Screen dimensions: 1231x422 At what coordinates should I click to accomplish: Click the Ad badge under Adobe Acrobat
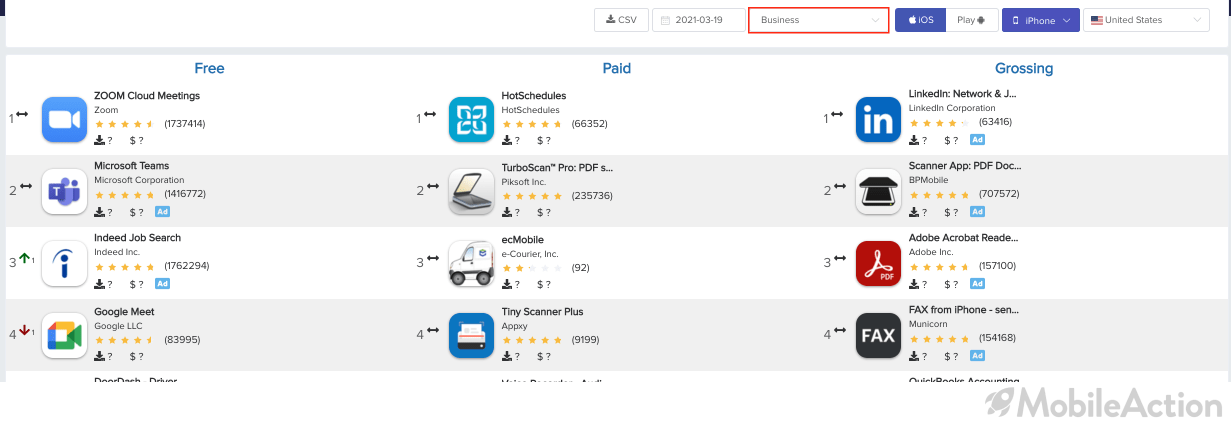(x=977, y=284)
